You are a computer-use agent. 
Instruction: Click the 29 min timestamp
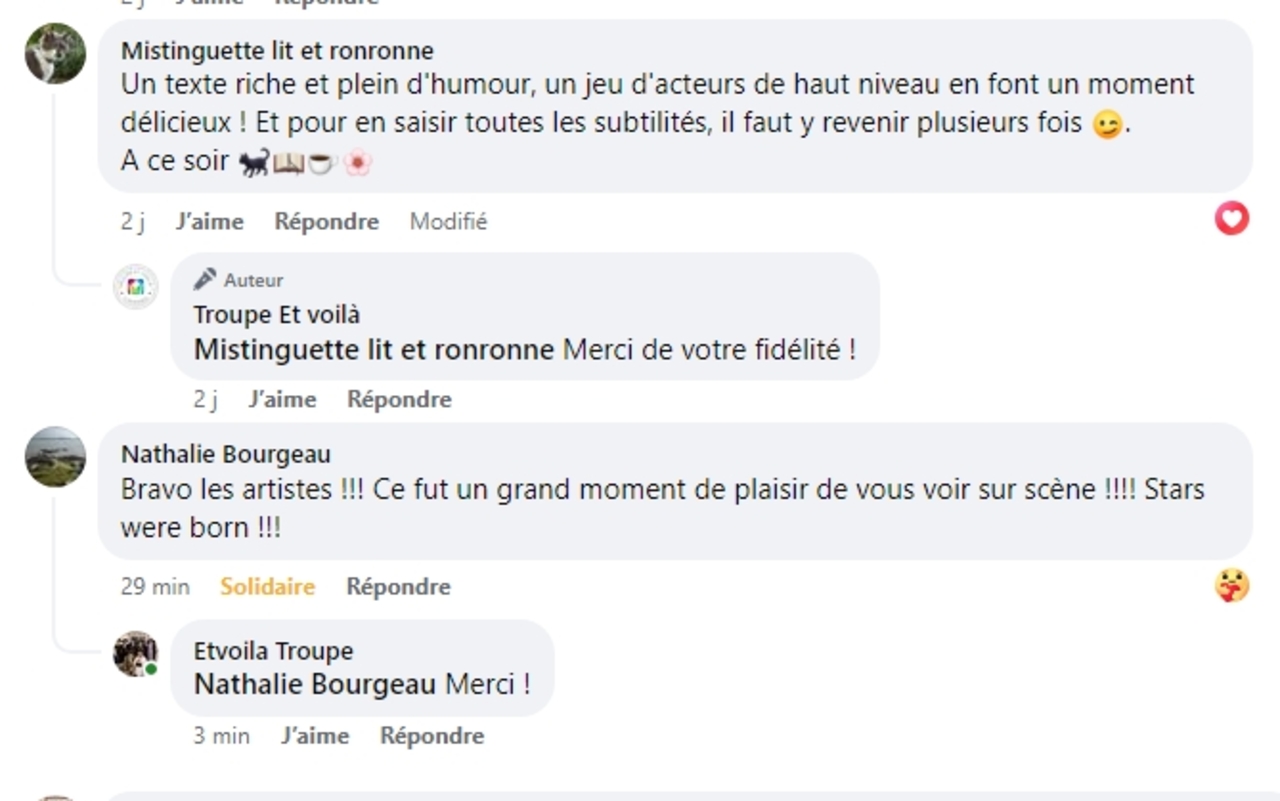point(155,587)
